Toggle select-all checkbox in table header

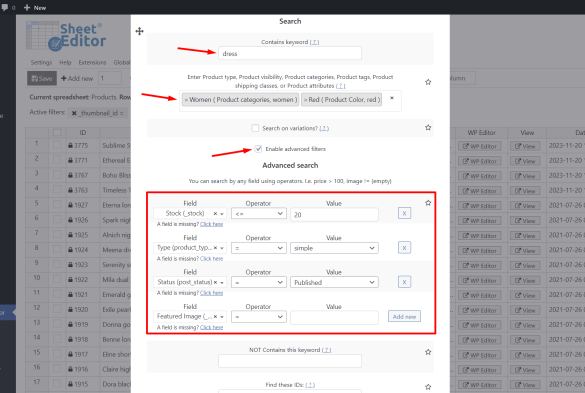click(57, 132)
